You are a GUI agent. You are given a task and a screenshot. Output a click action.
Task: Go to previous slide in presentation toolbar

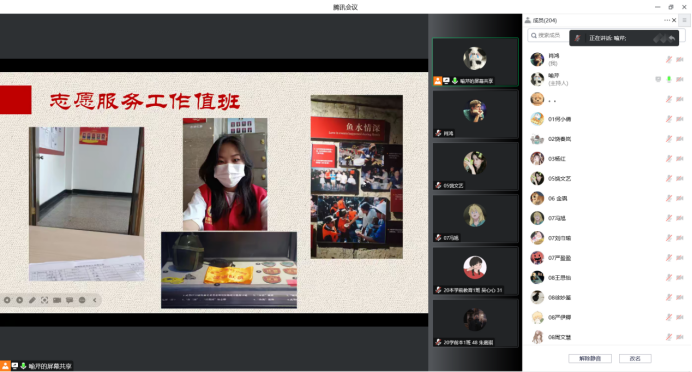click(x=7, y=300)
